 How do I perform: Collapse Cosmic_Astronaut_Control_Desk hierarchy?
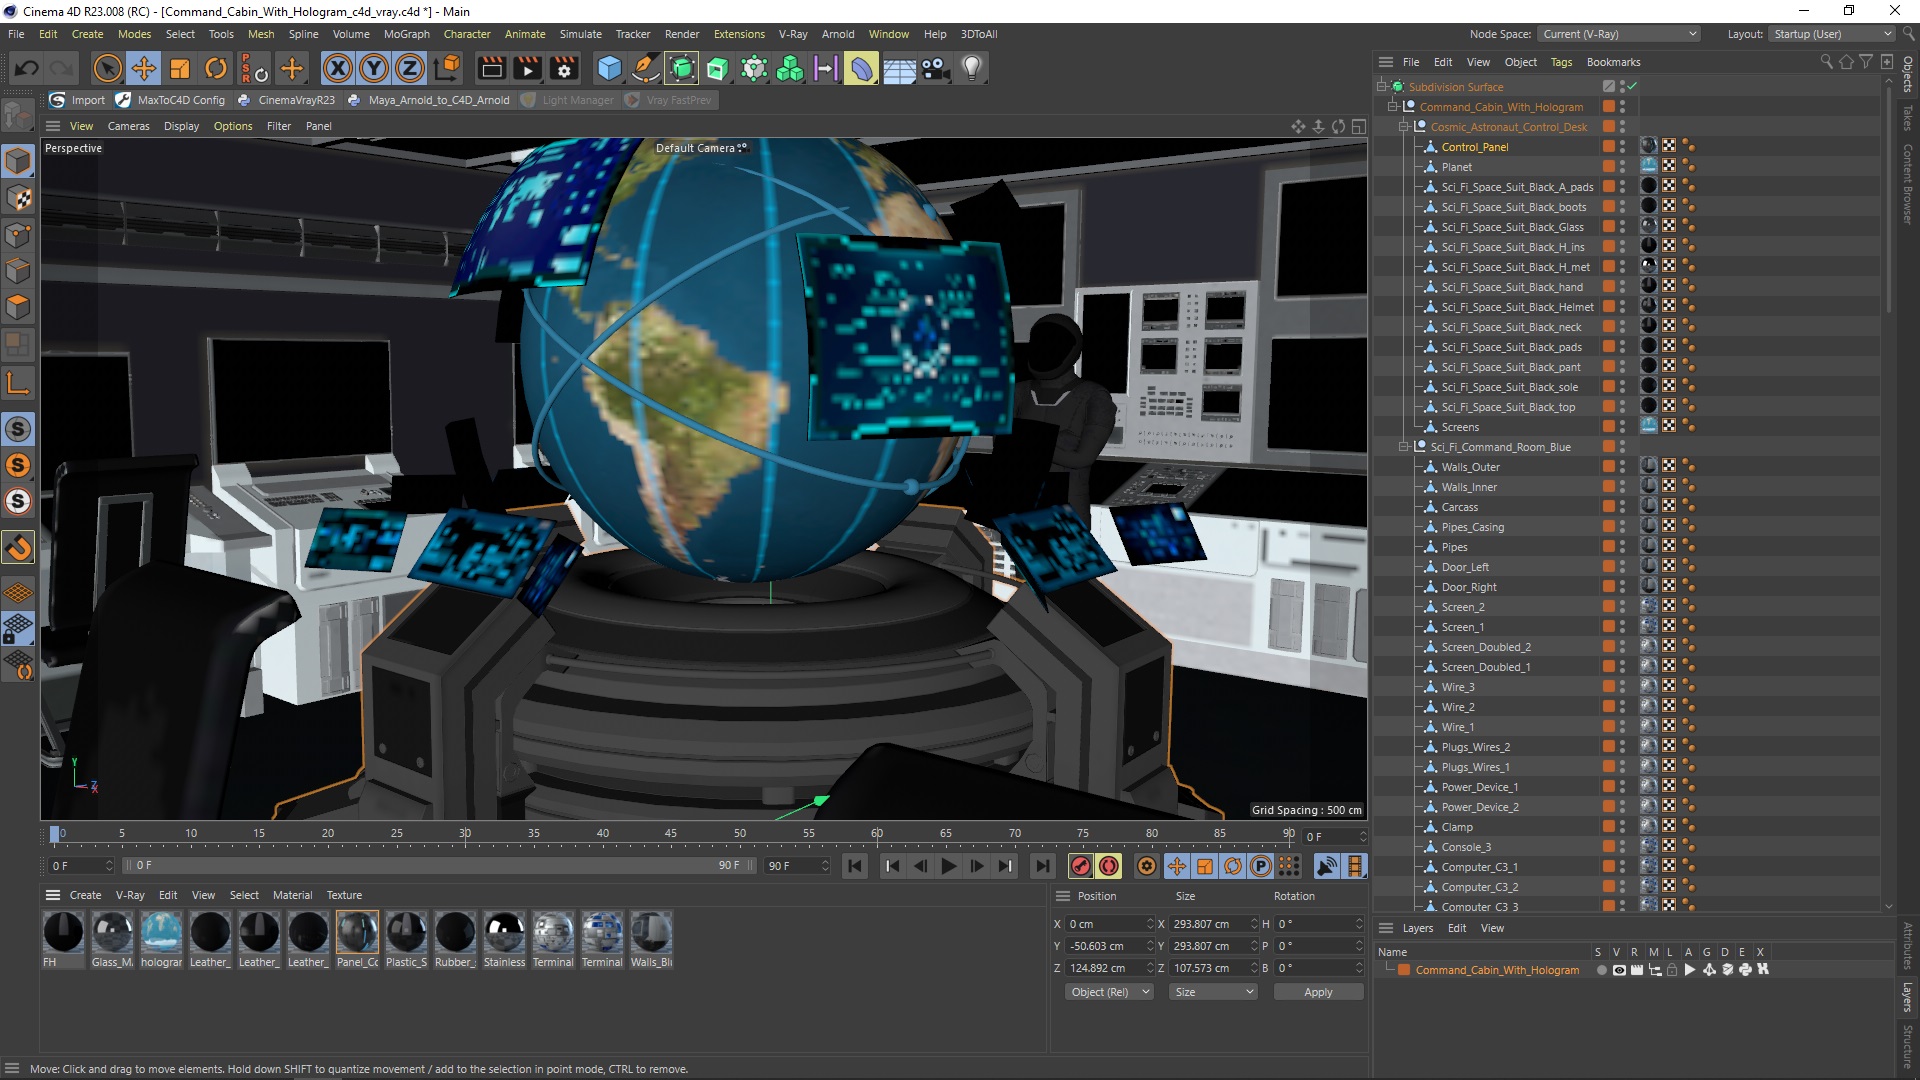[x=1404, y=127]
